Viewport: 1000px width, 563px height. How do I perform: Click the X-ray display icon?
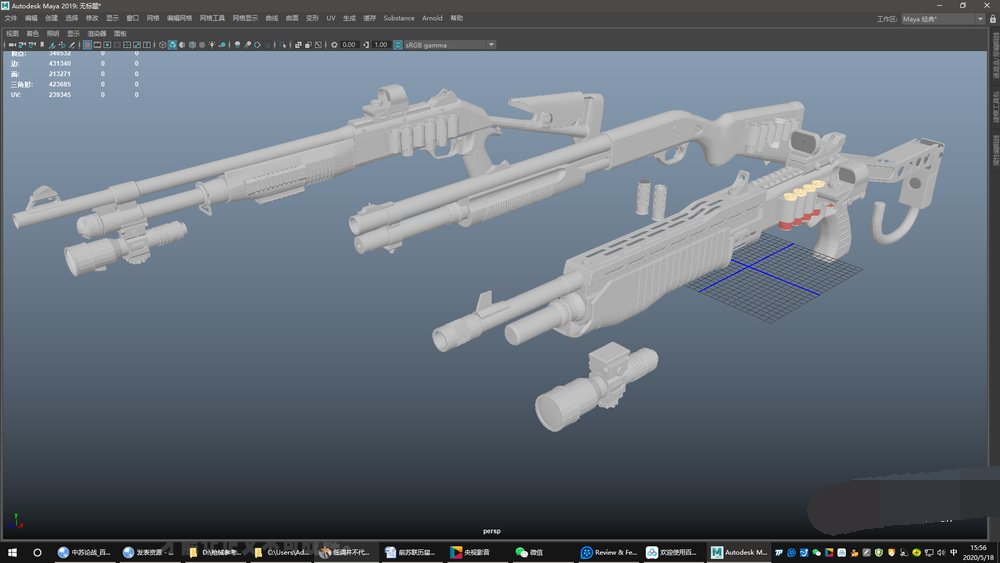point(297,45)
